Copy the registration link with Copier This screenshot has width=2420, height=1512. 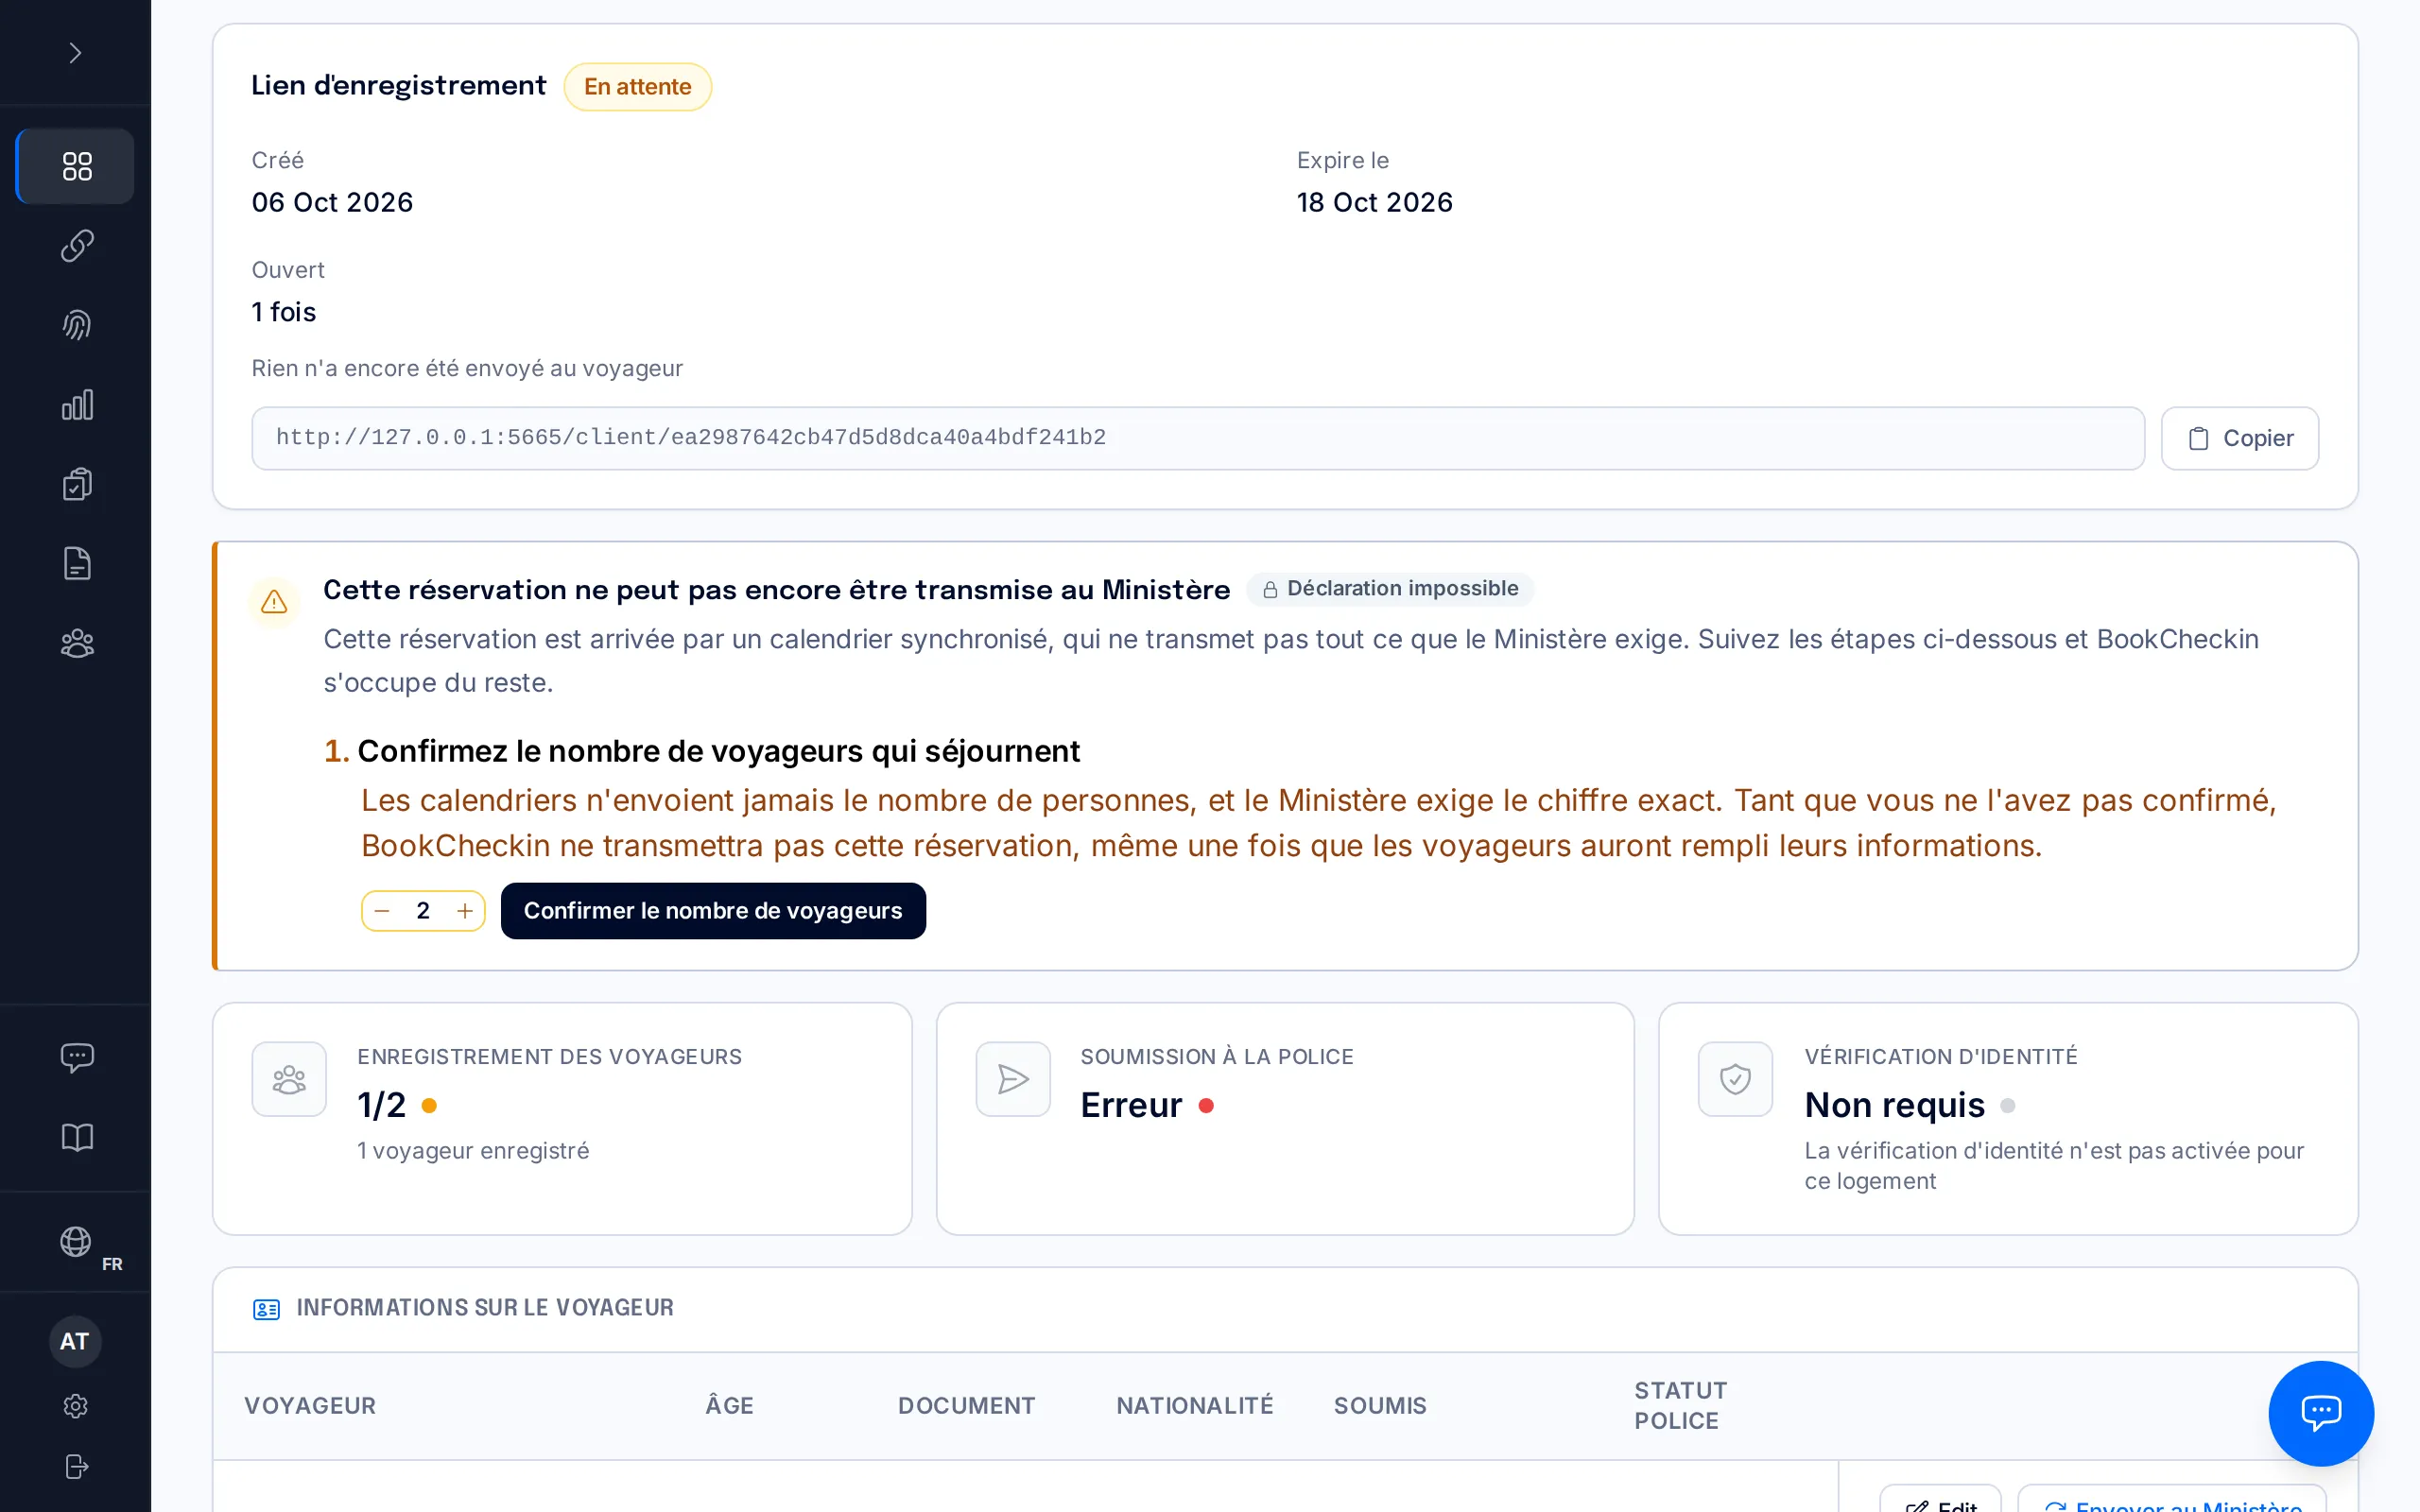[2240, 438]
